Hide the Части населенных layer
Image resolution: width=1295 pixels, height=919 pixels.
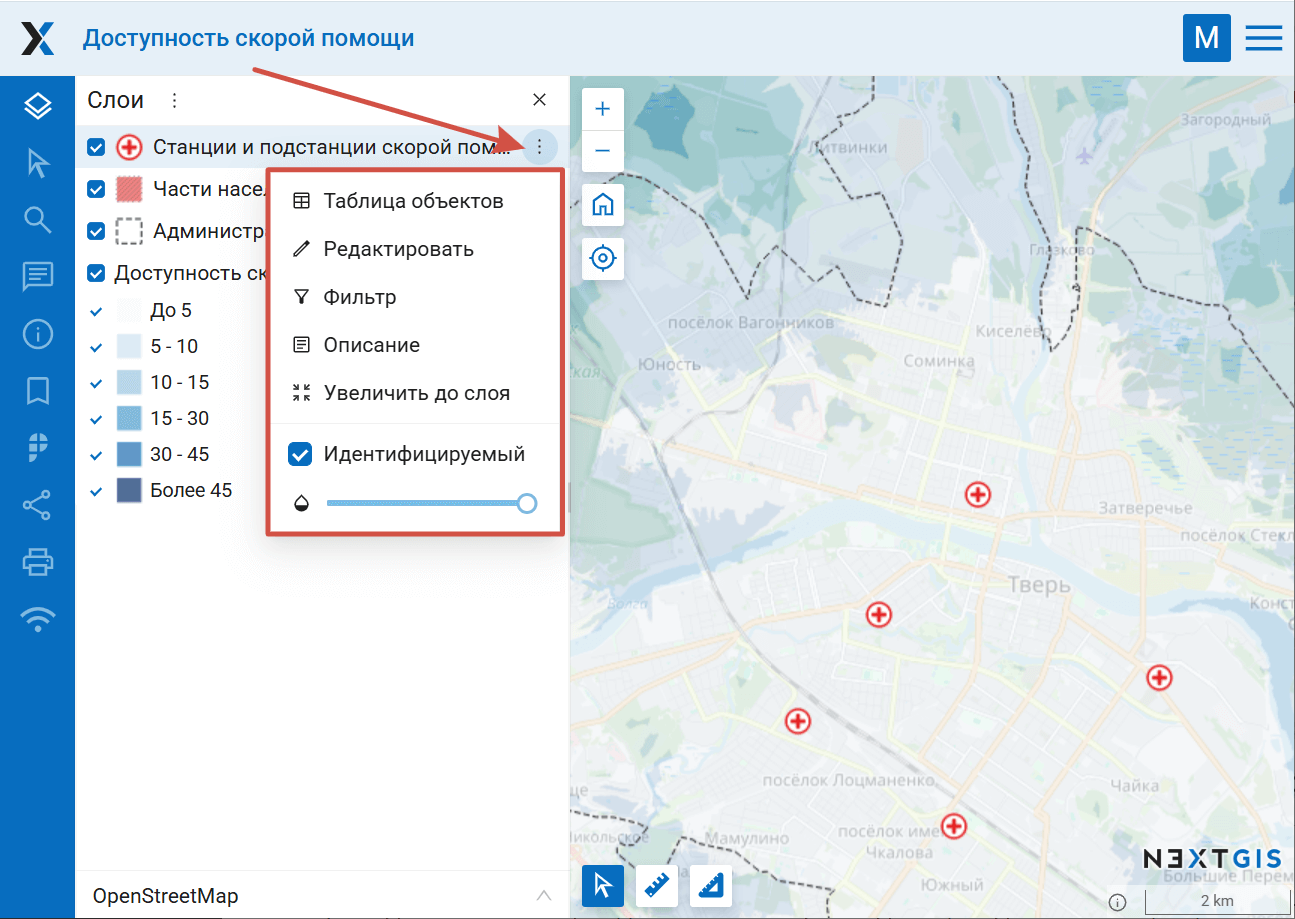click(x=95, y=189)
